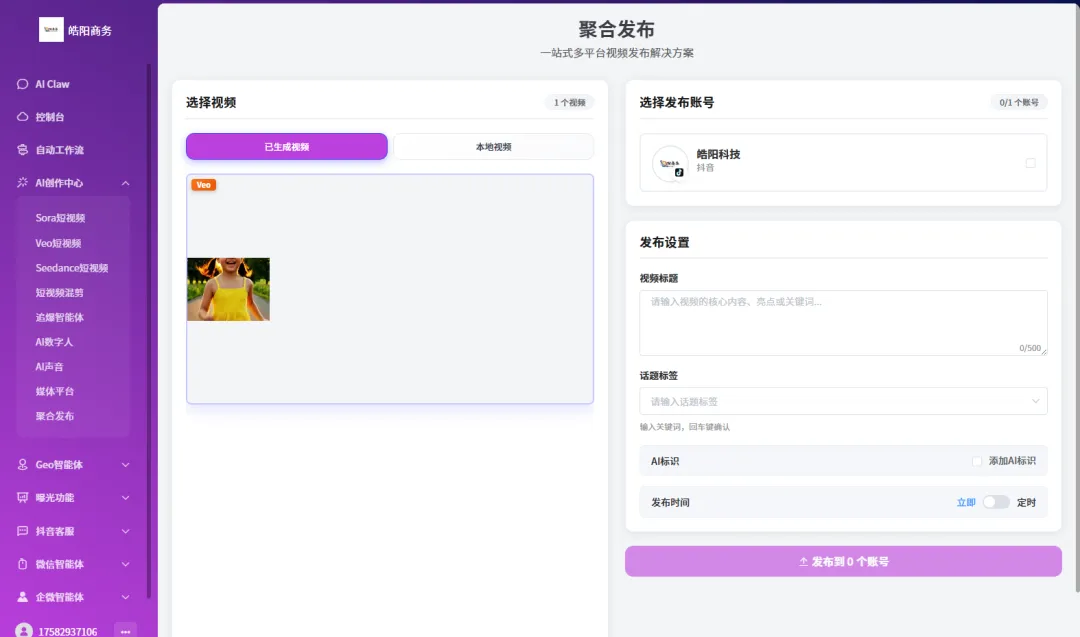Select the Veo video thumbnail
This screenshot has width=1080, height=637.
(x=228, y=289)
